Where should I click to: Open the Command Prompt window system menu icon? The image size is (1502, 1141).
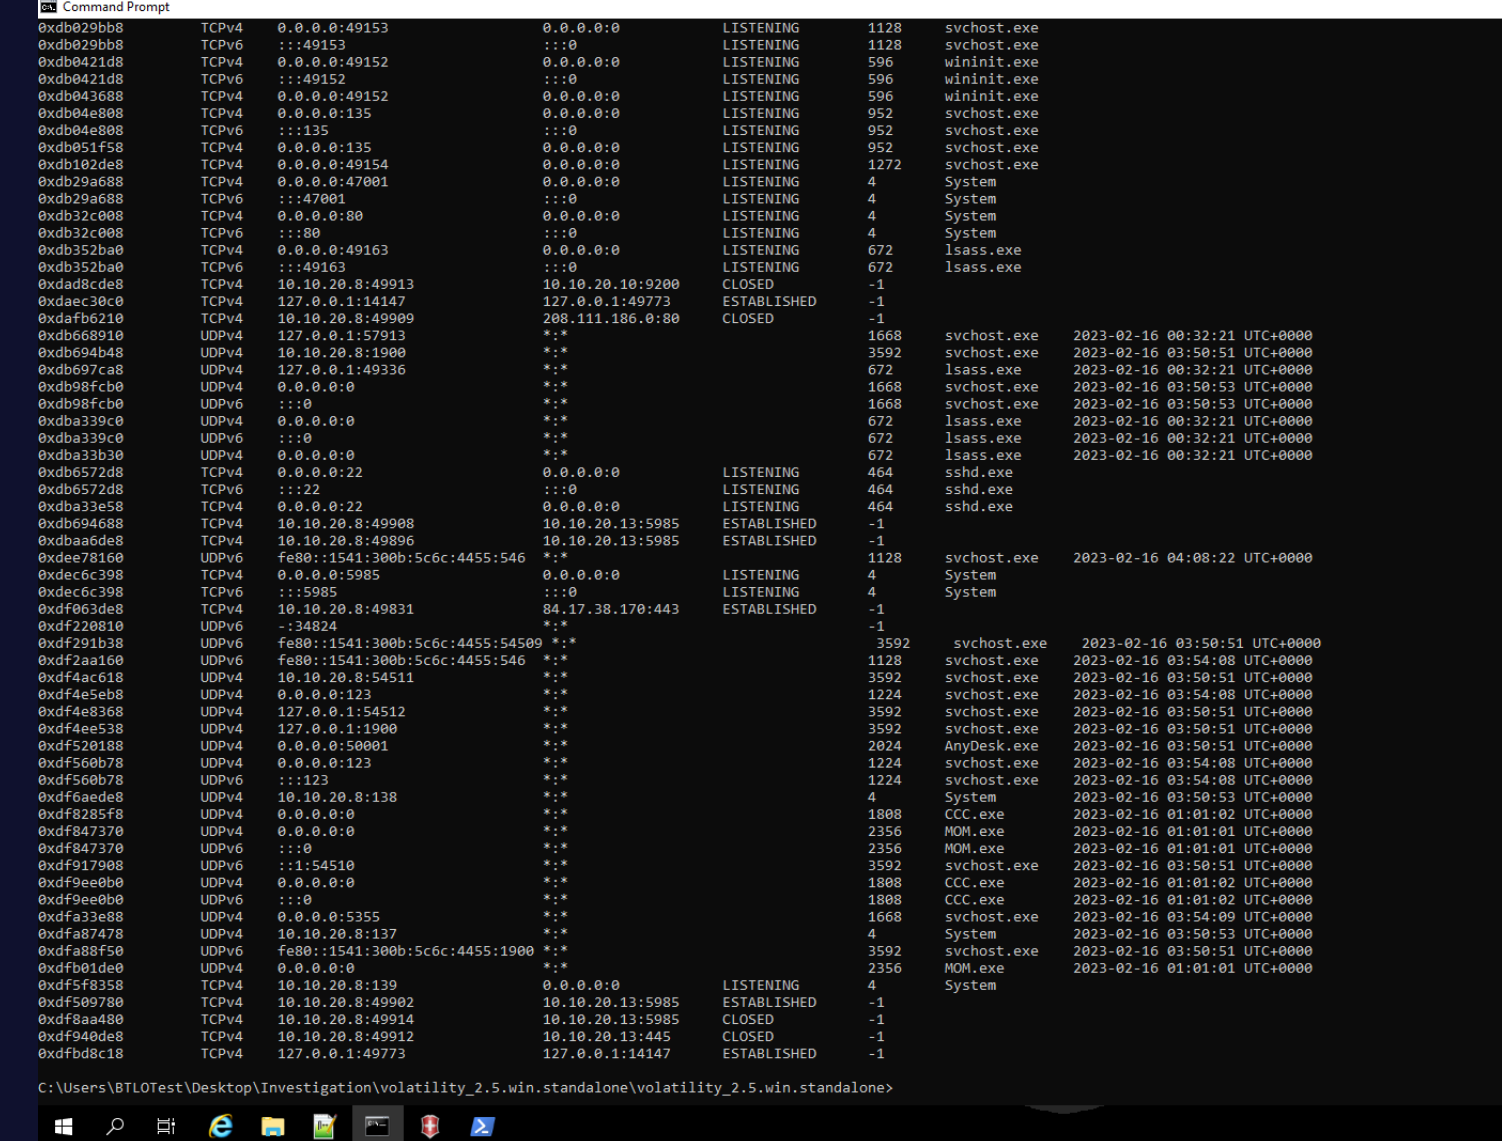click(x=48, y=7)
